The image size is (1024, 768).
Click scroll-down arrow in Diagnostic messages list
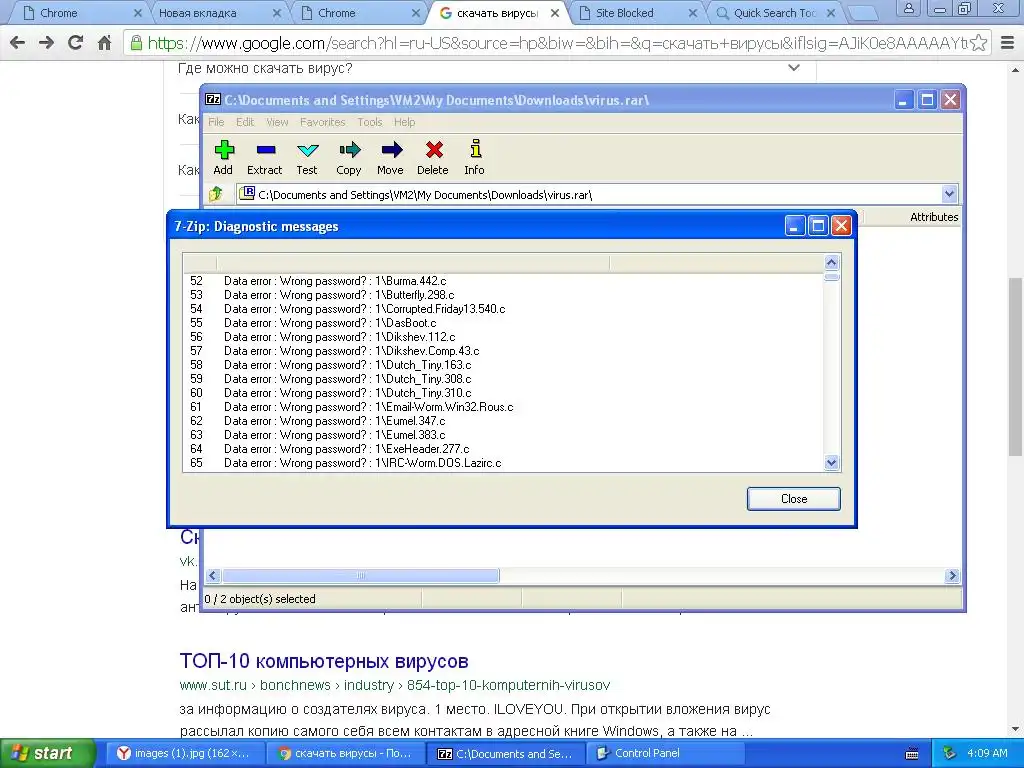tap(831, 462)
